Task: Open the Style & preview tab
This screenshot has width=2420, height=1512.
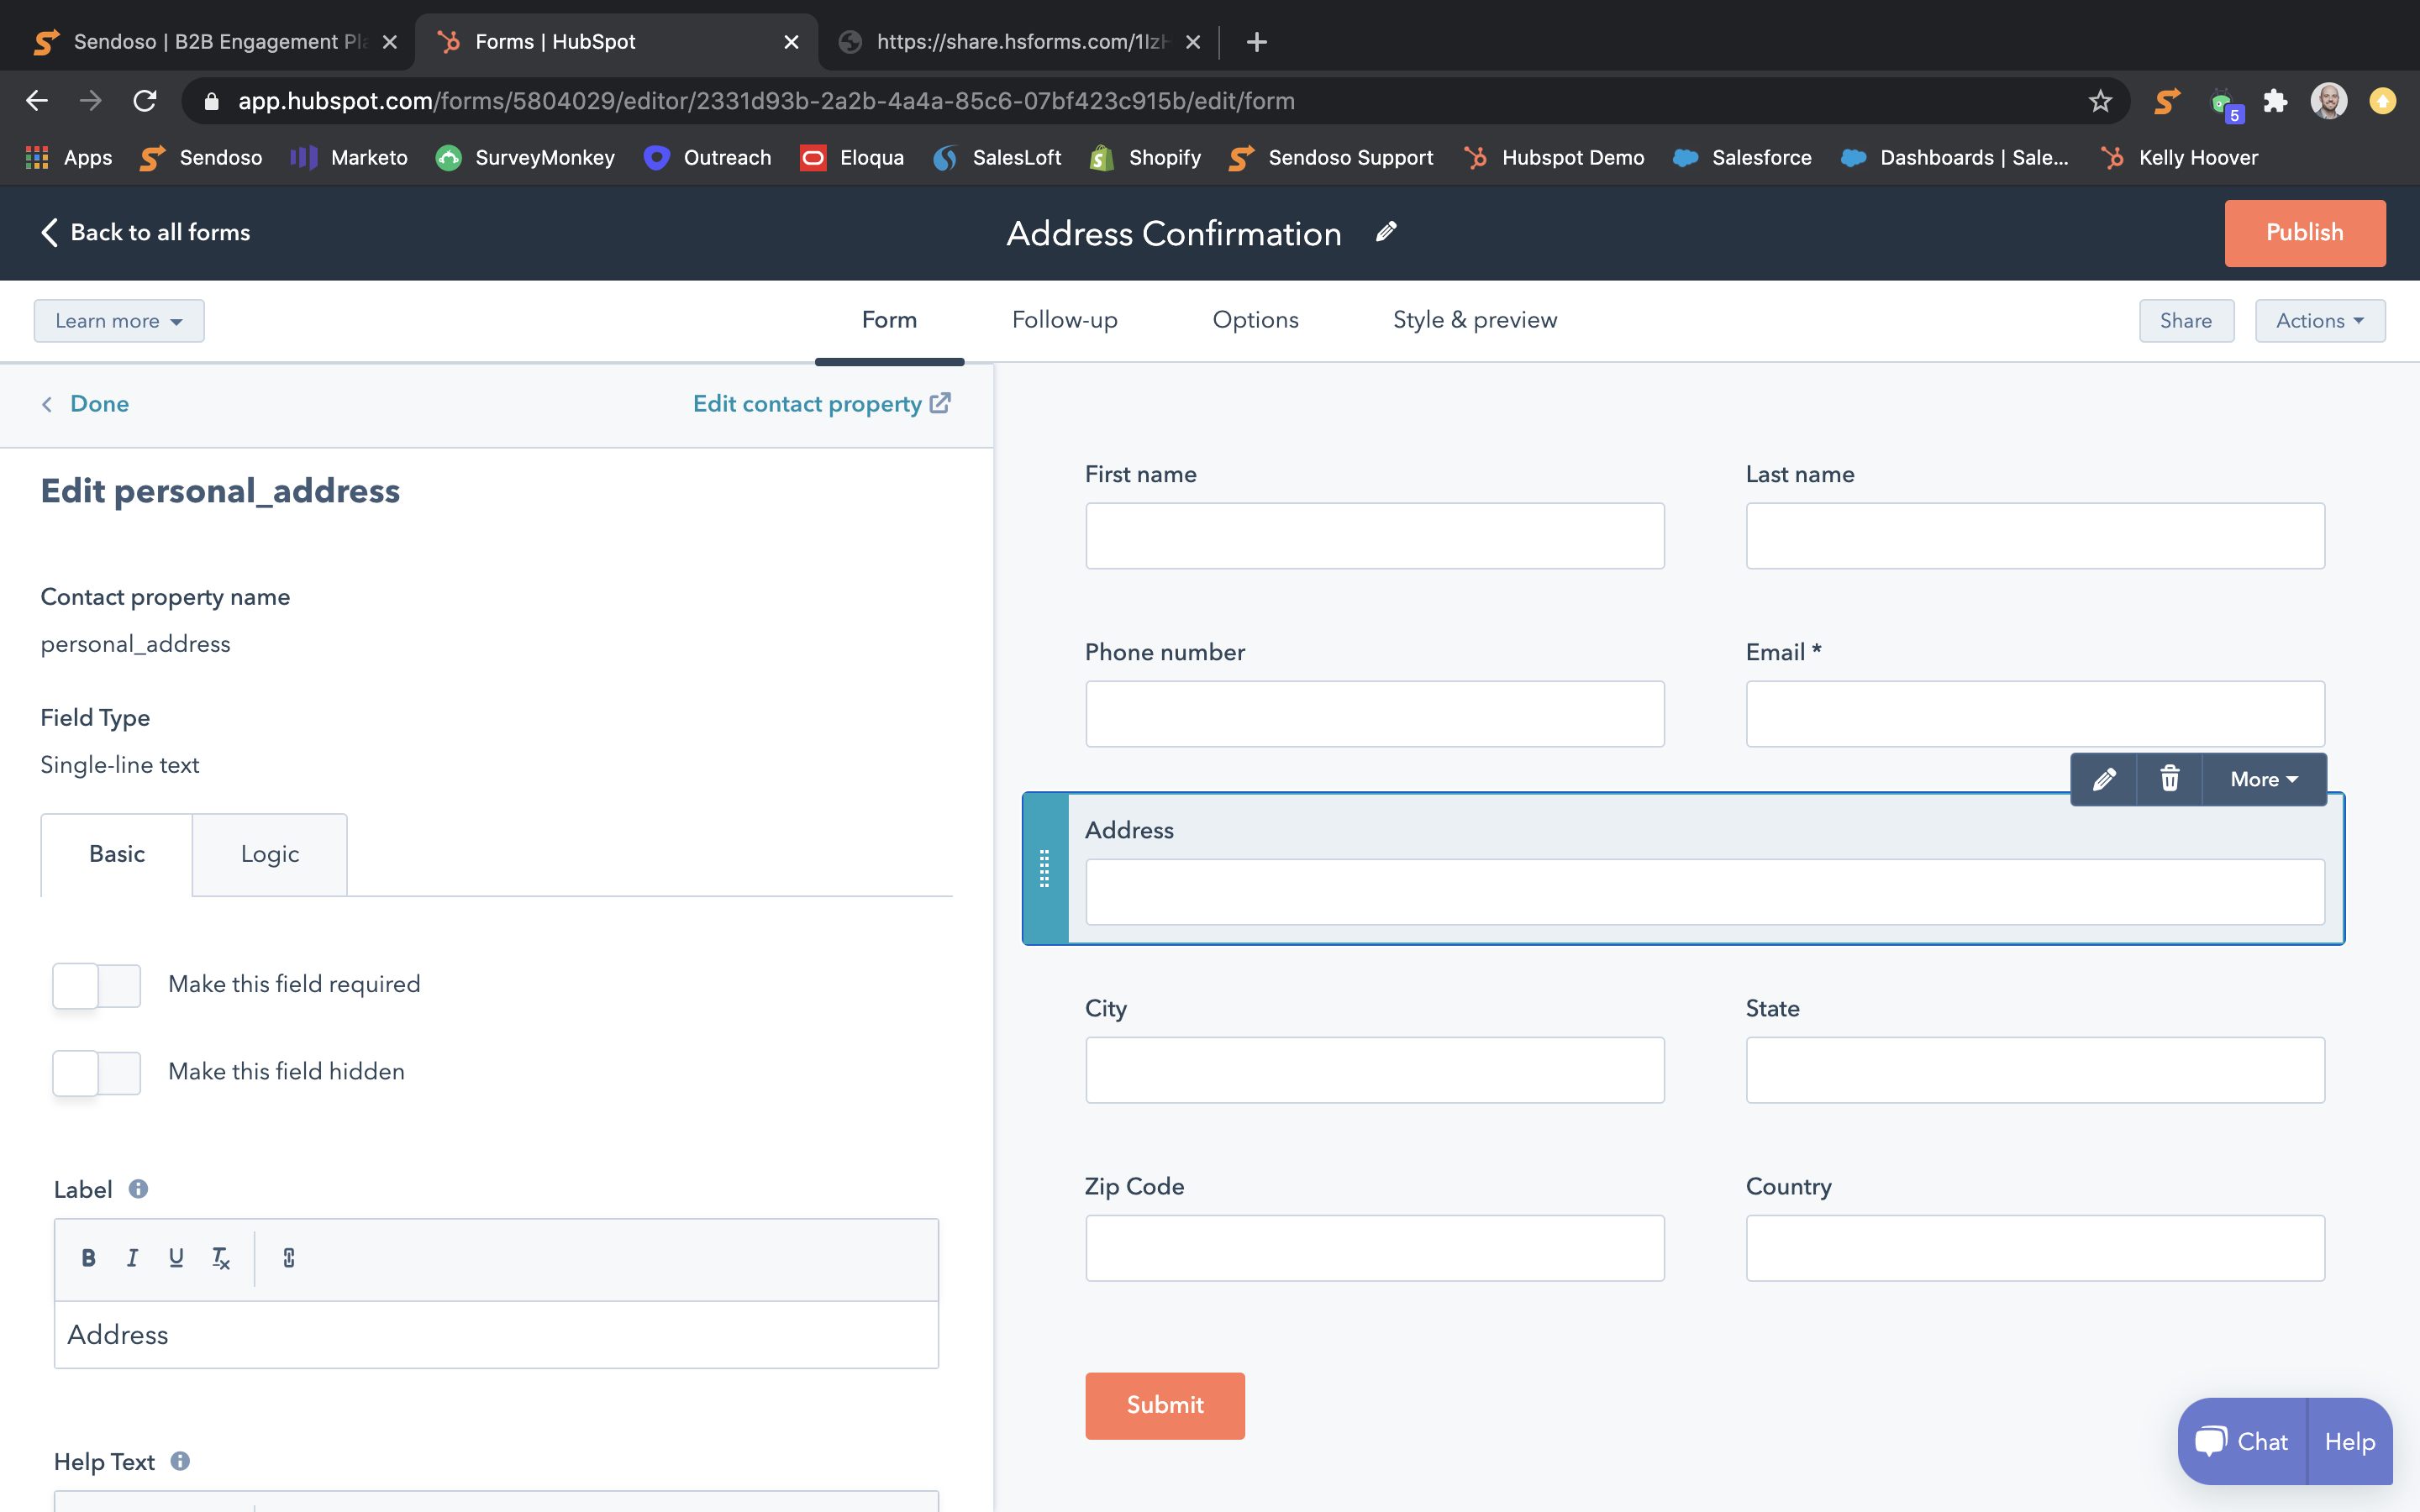Action: pyautogui.click(x=1474, y=320)
